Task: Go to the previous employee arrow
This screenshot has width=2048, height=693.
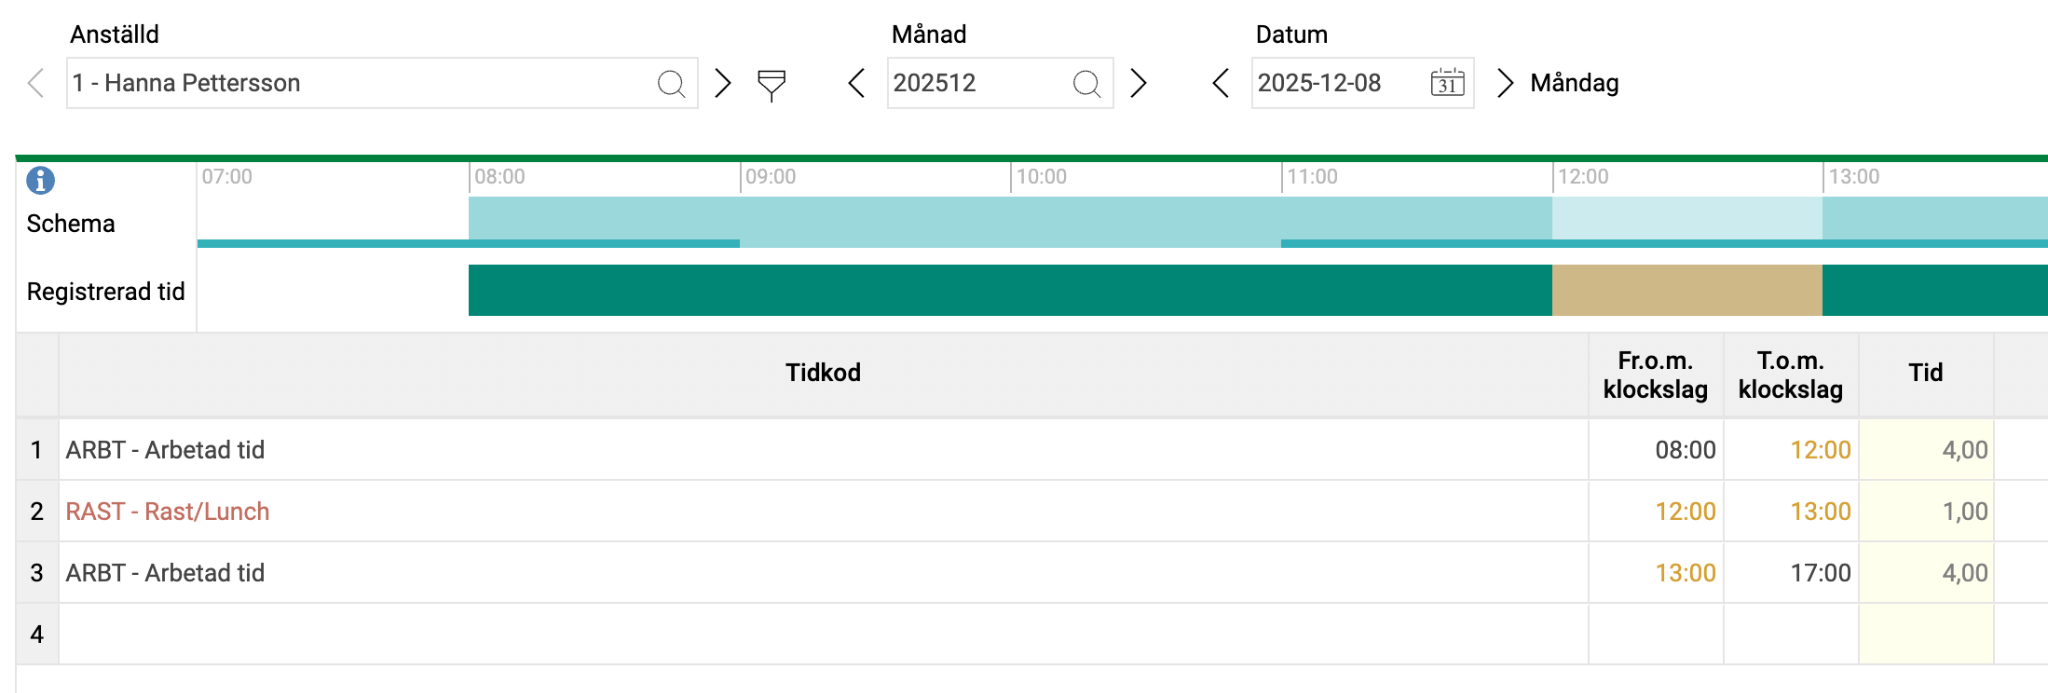Action: click(36, 83)
